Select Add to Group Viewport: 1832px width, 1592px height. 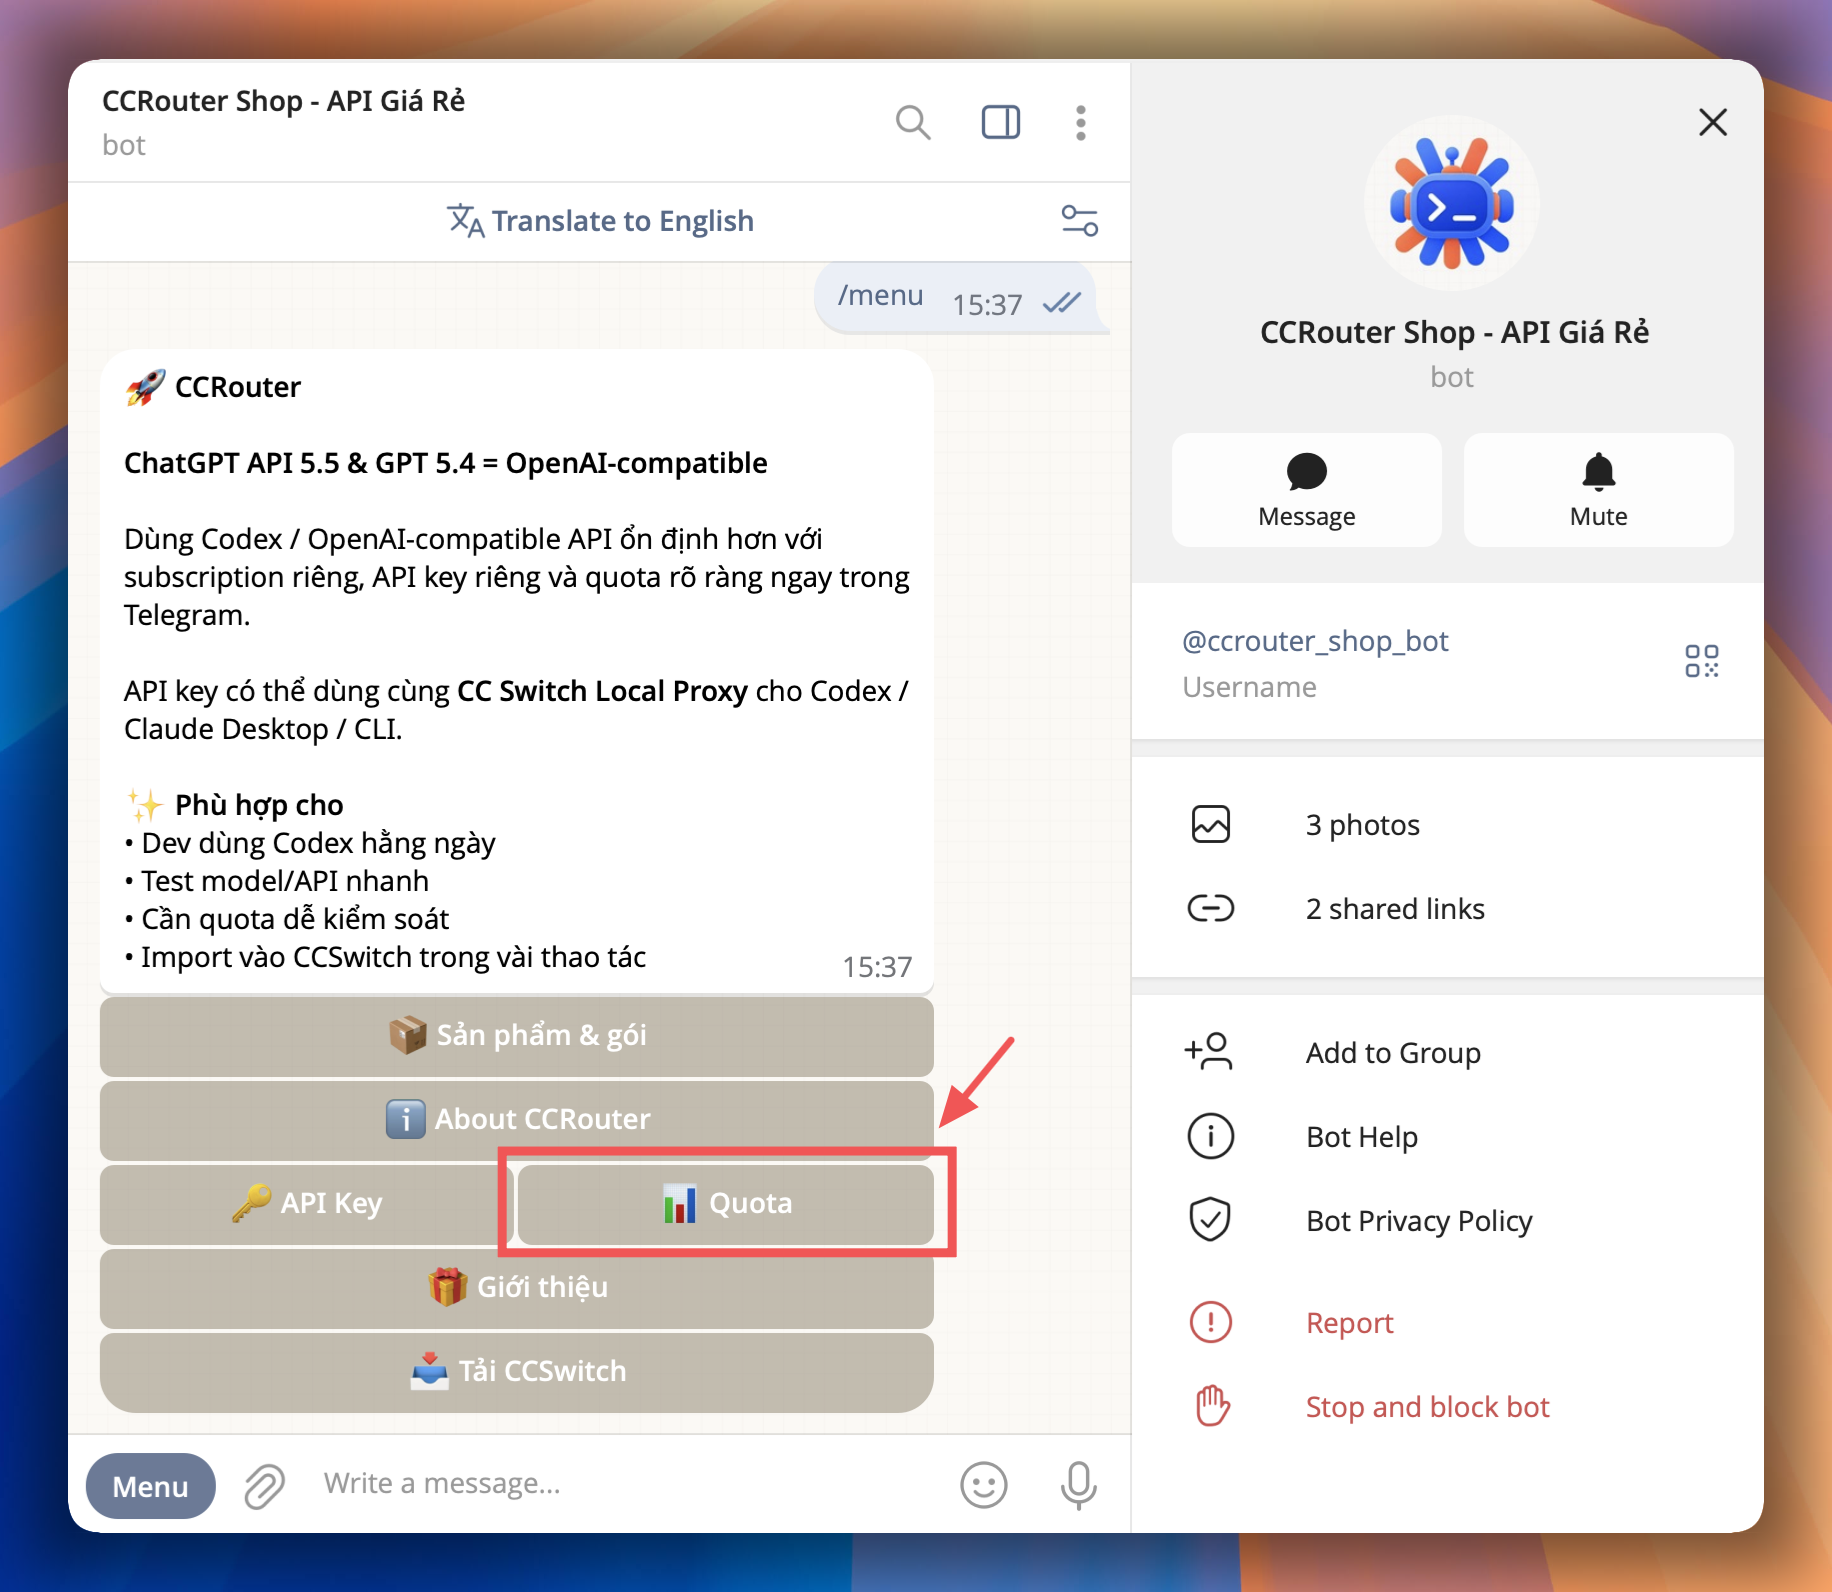pos(1447,1053)
